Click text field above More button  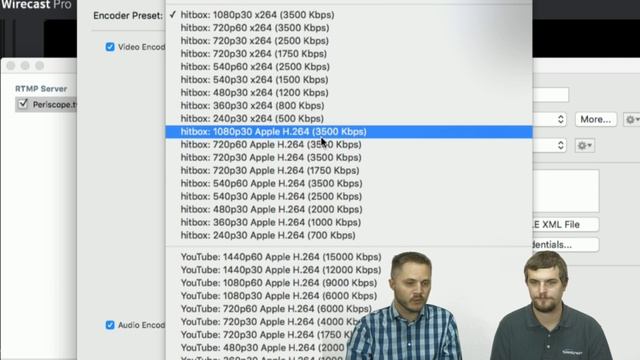tap(551, 95)
